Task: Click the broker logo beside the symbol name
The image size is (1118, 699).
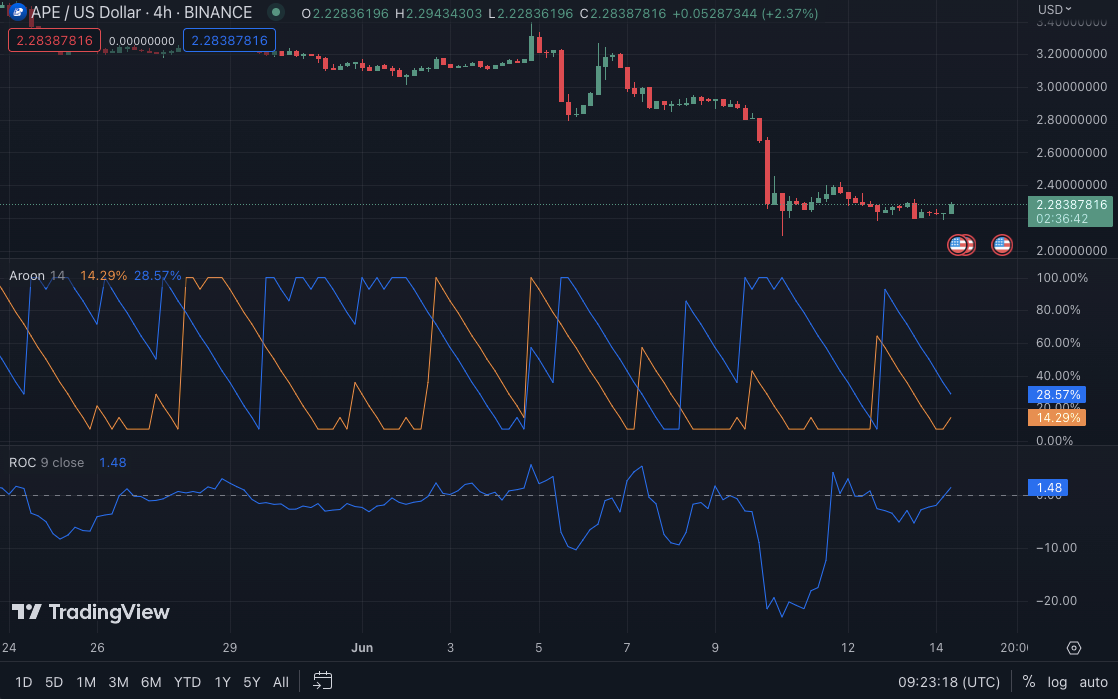Action: [x=16, y=12]
